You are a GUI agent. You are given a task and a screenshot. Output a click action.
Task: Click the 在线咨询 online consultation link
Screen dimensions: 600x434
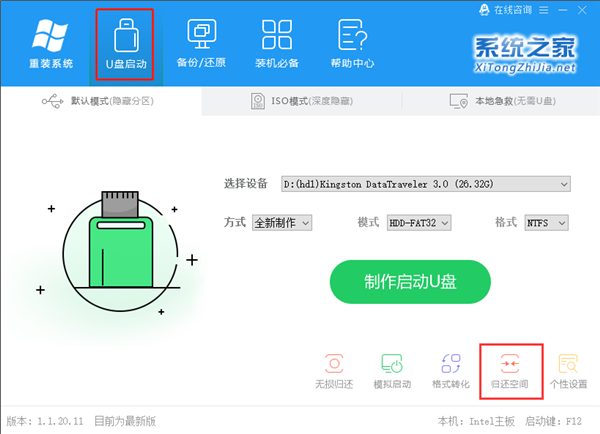505,10
